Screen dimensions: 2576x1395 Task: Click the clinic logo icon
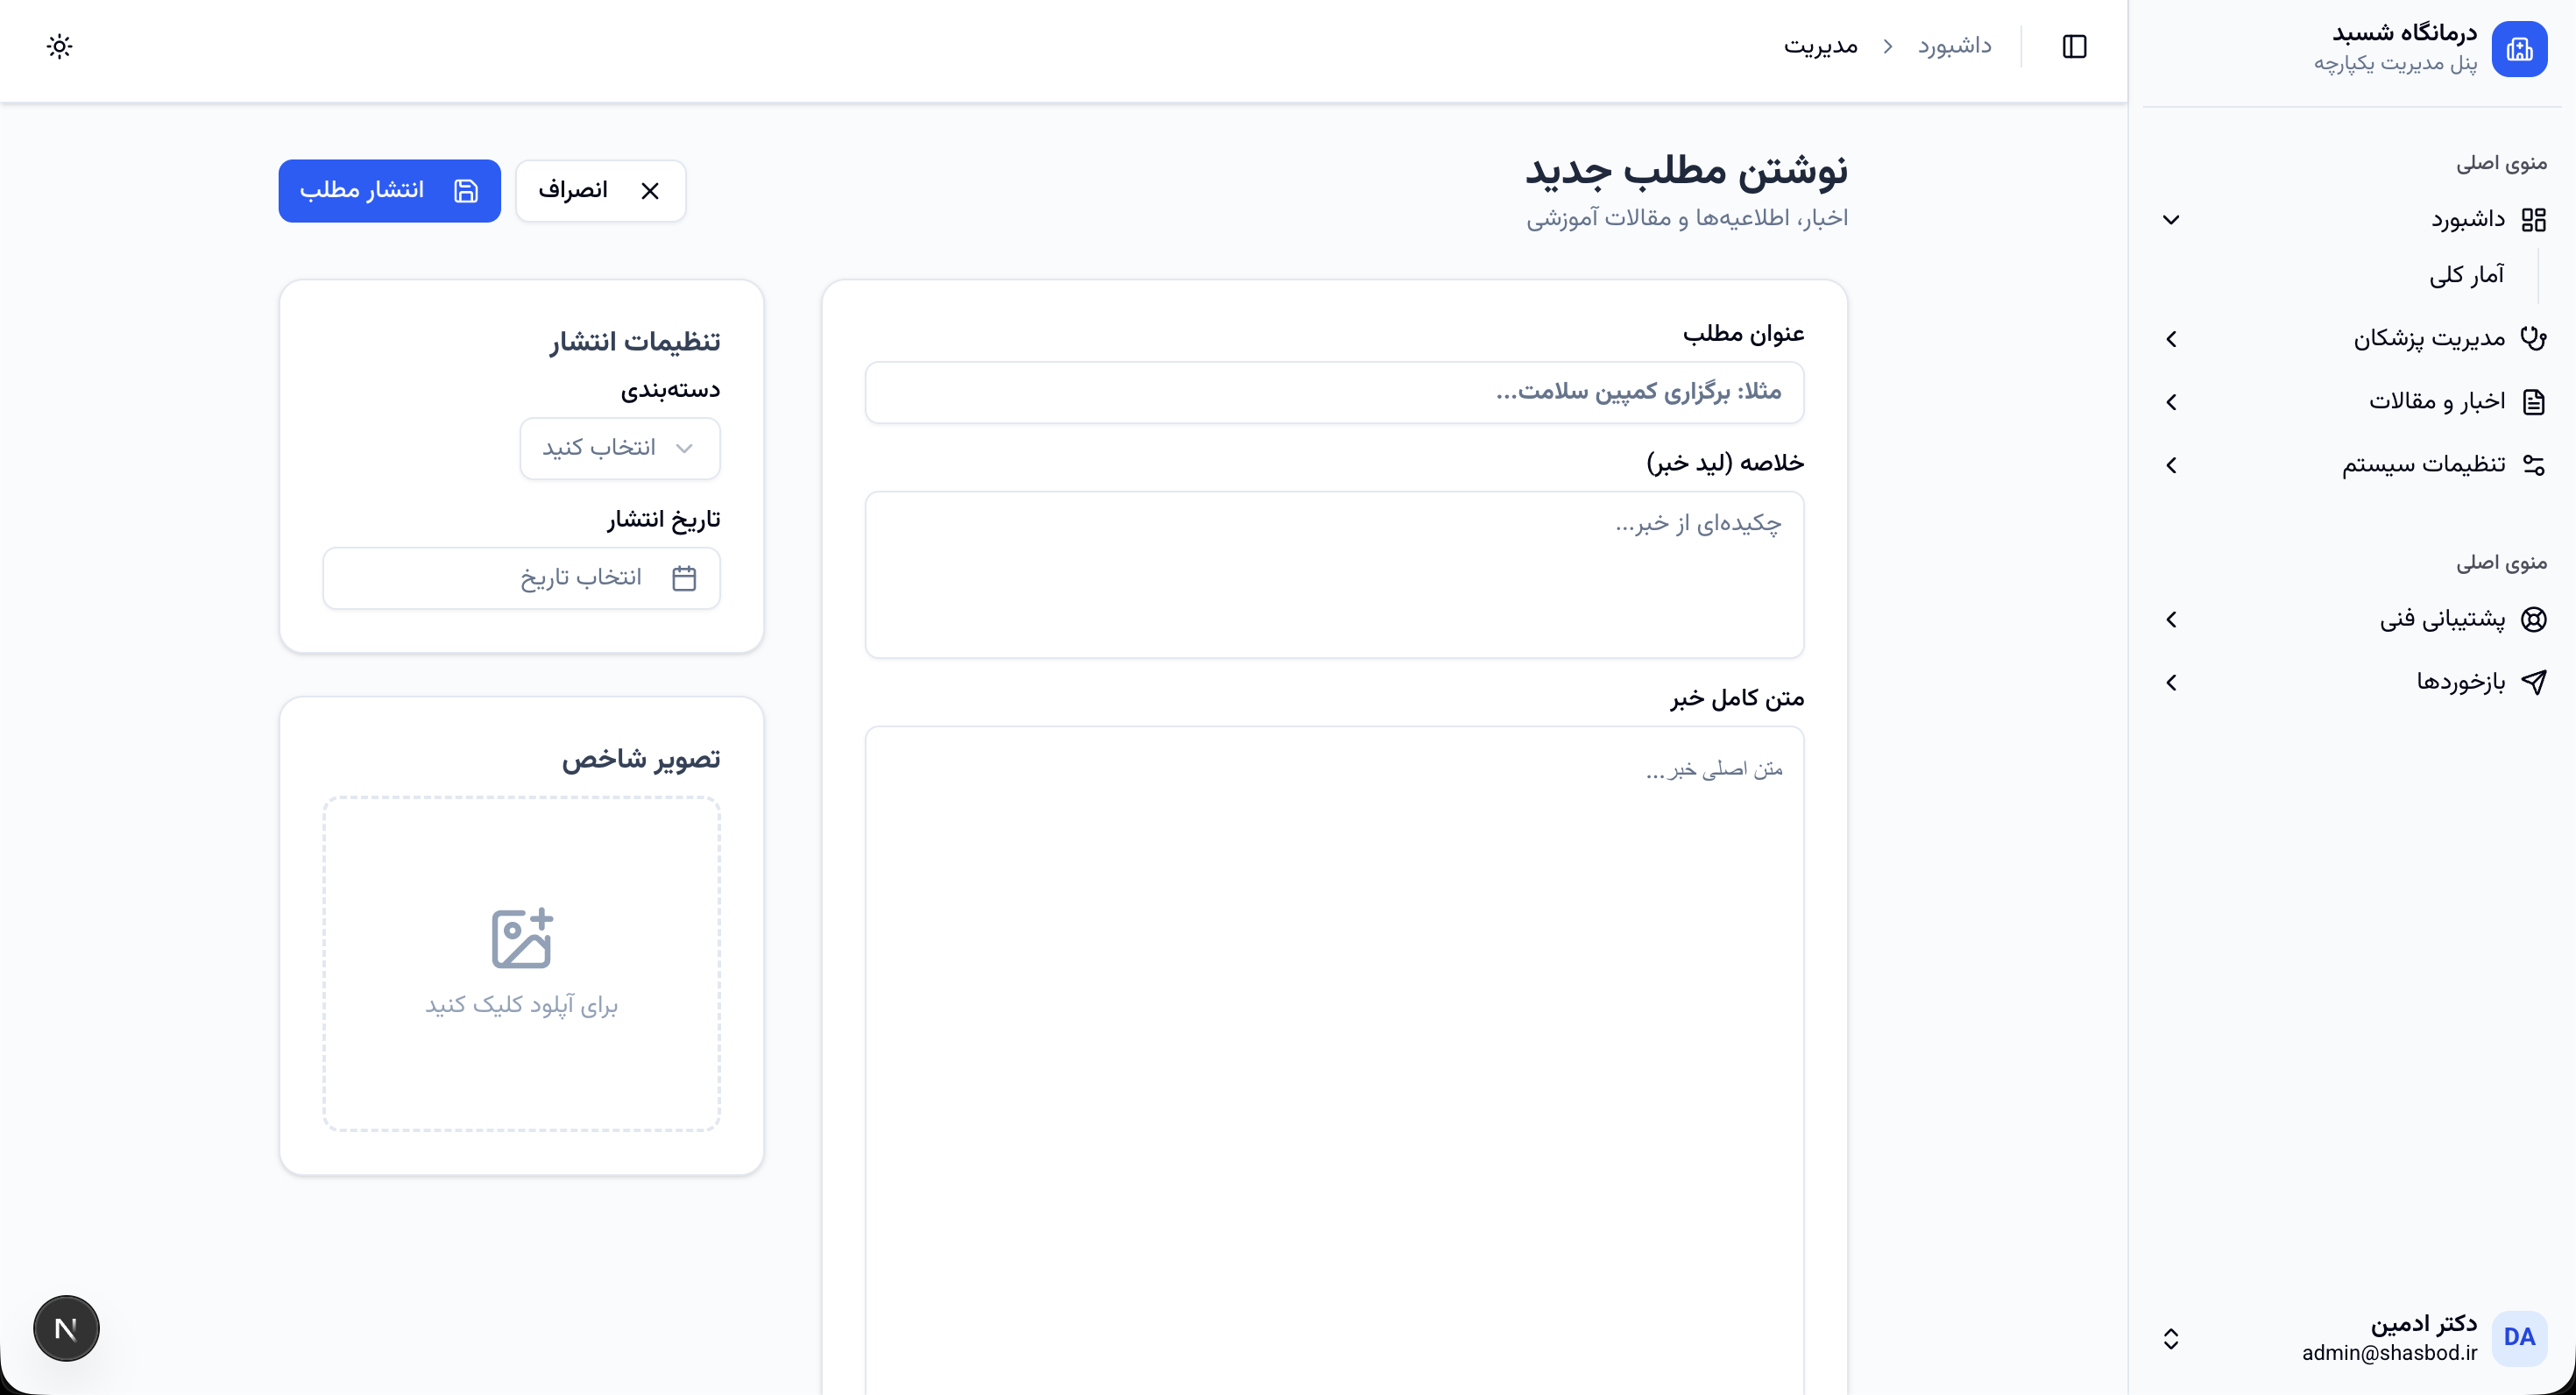point(2518,48)
